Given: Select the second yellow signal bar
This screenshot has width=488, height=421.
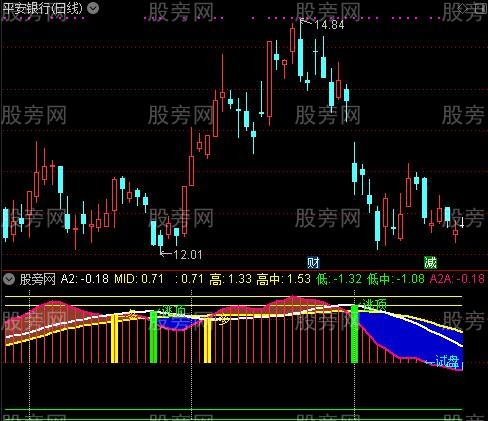Looking at the screenshot, I should tap(207, 340).
